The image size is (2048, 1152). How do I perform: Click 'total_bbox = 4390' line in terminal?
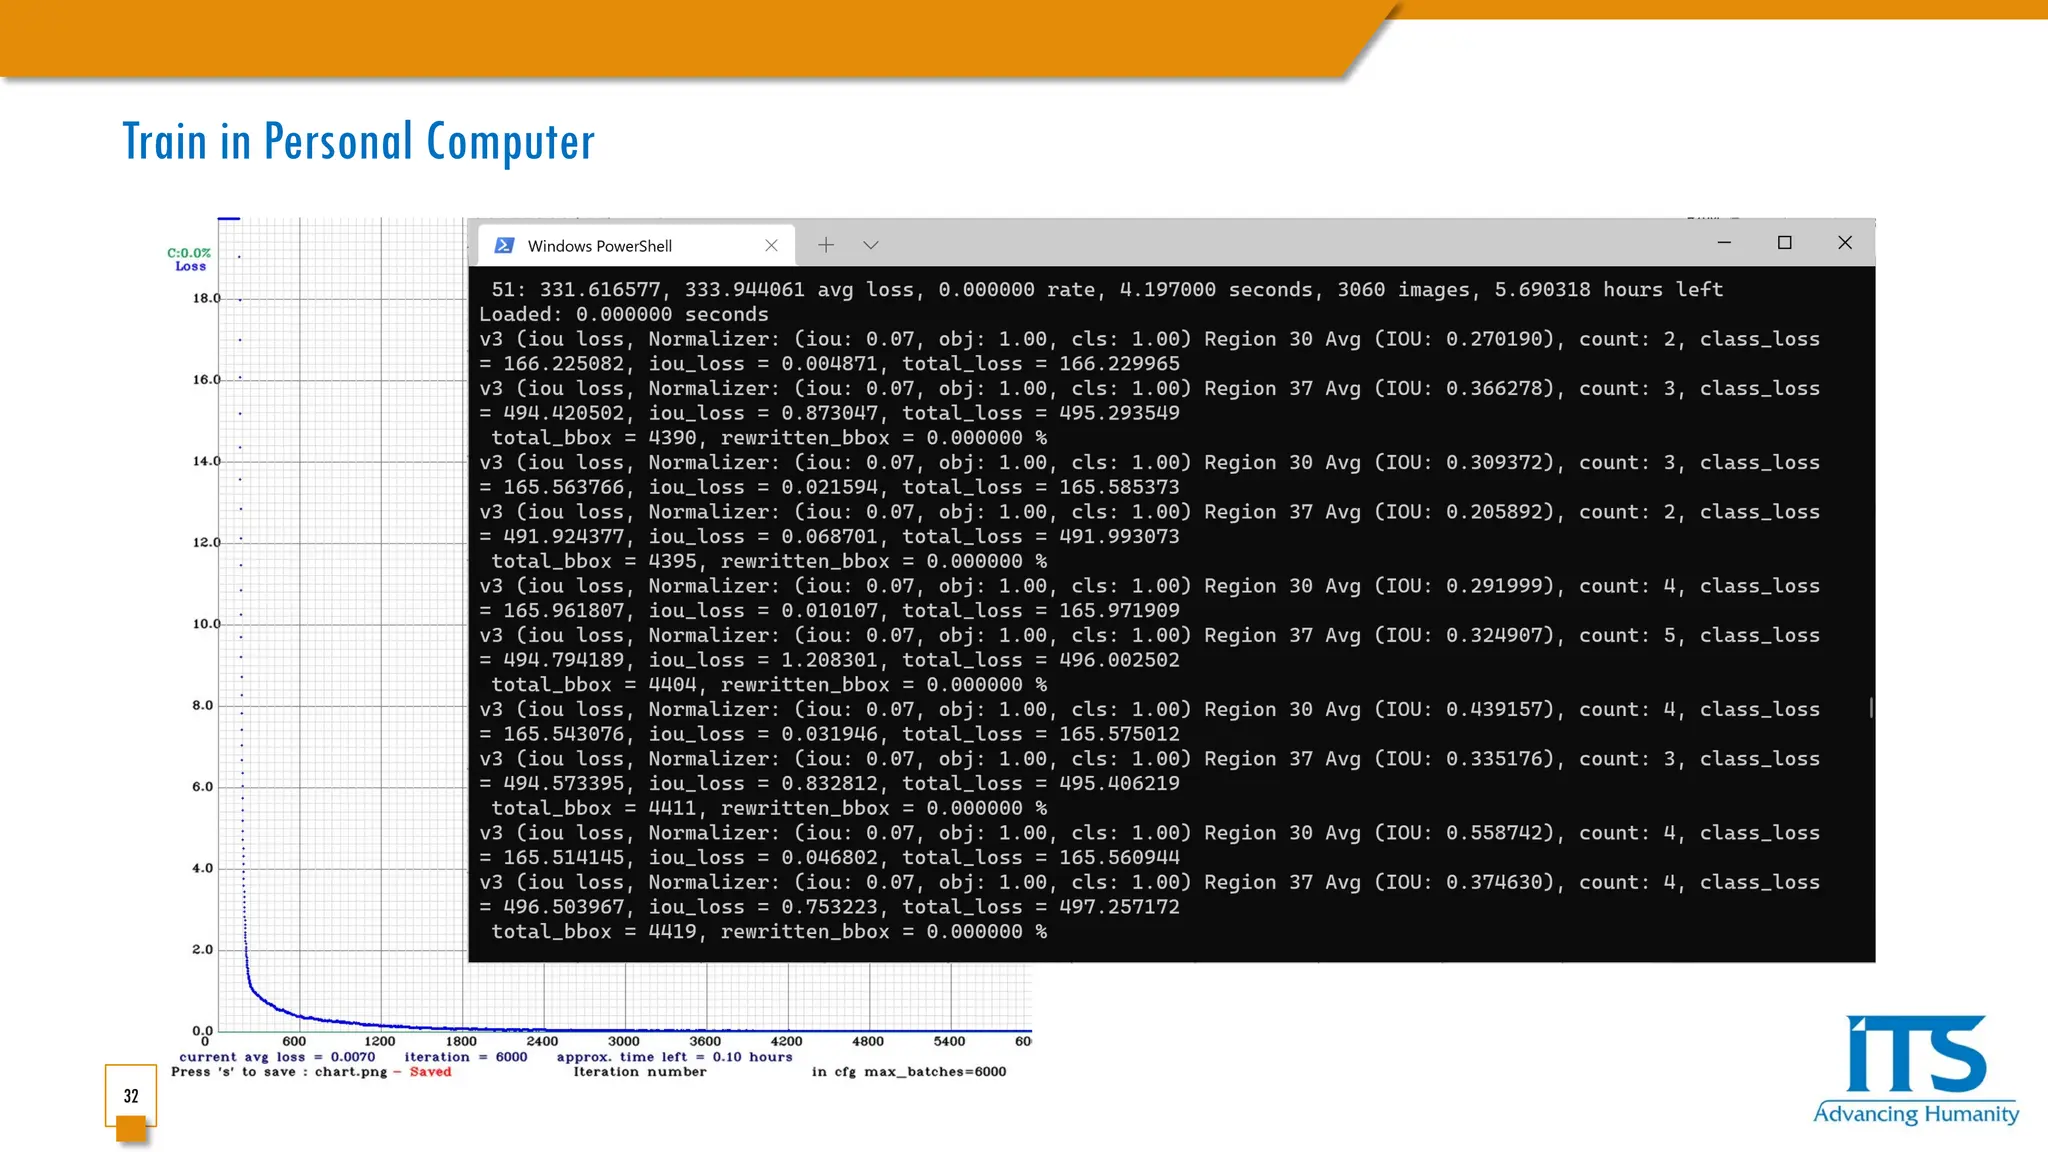click(x=769, y=438)
